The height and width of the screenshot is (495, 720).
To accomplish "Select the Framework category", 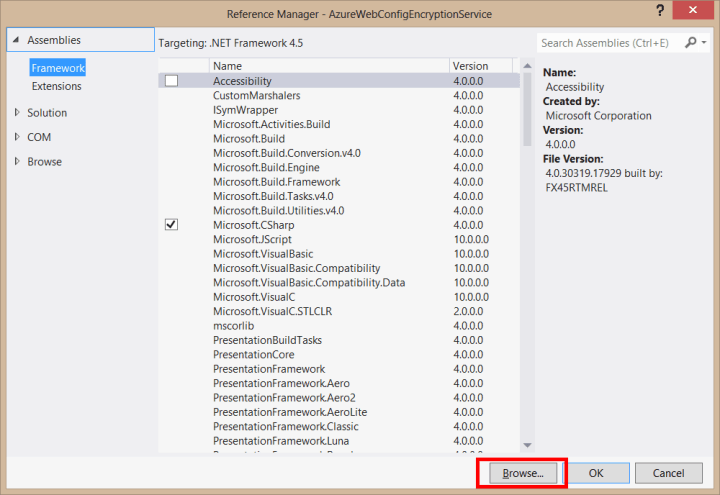I will point(57,68).
